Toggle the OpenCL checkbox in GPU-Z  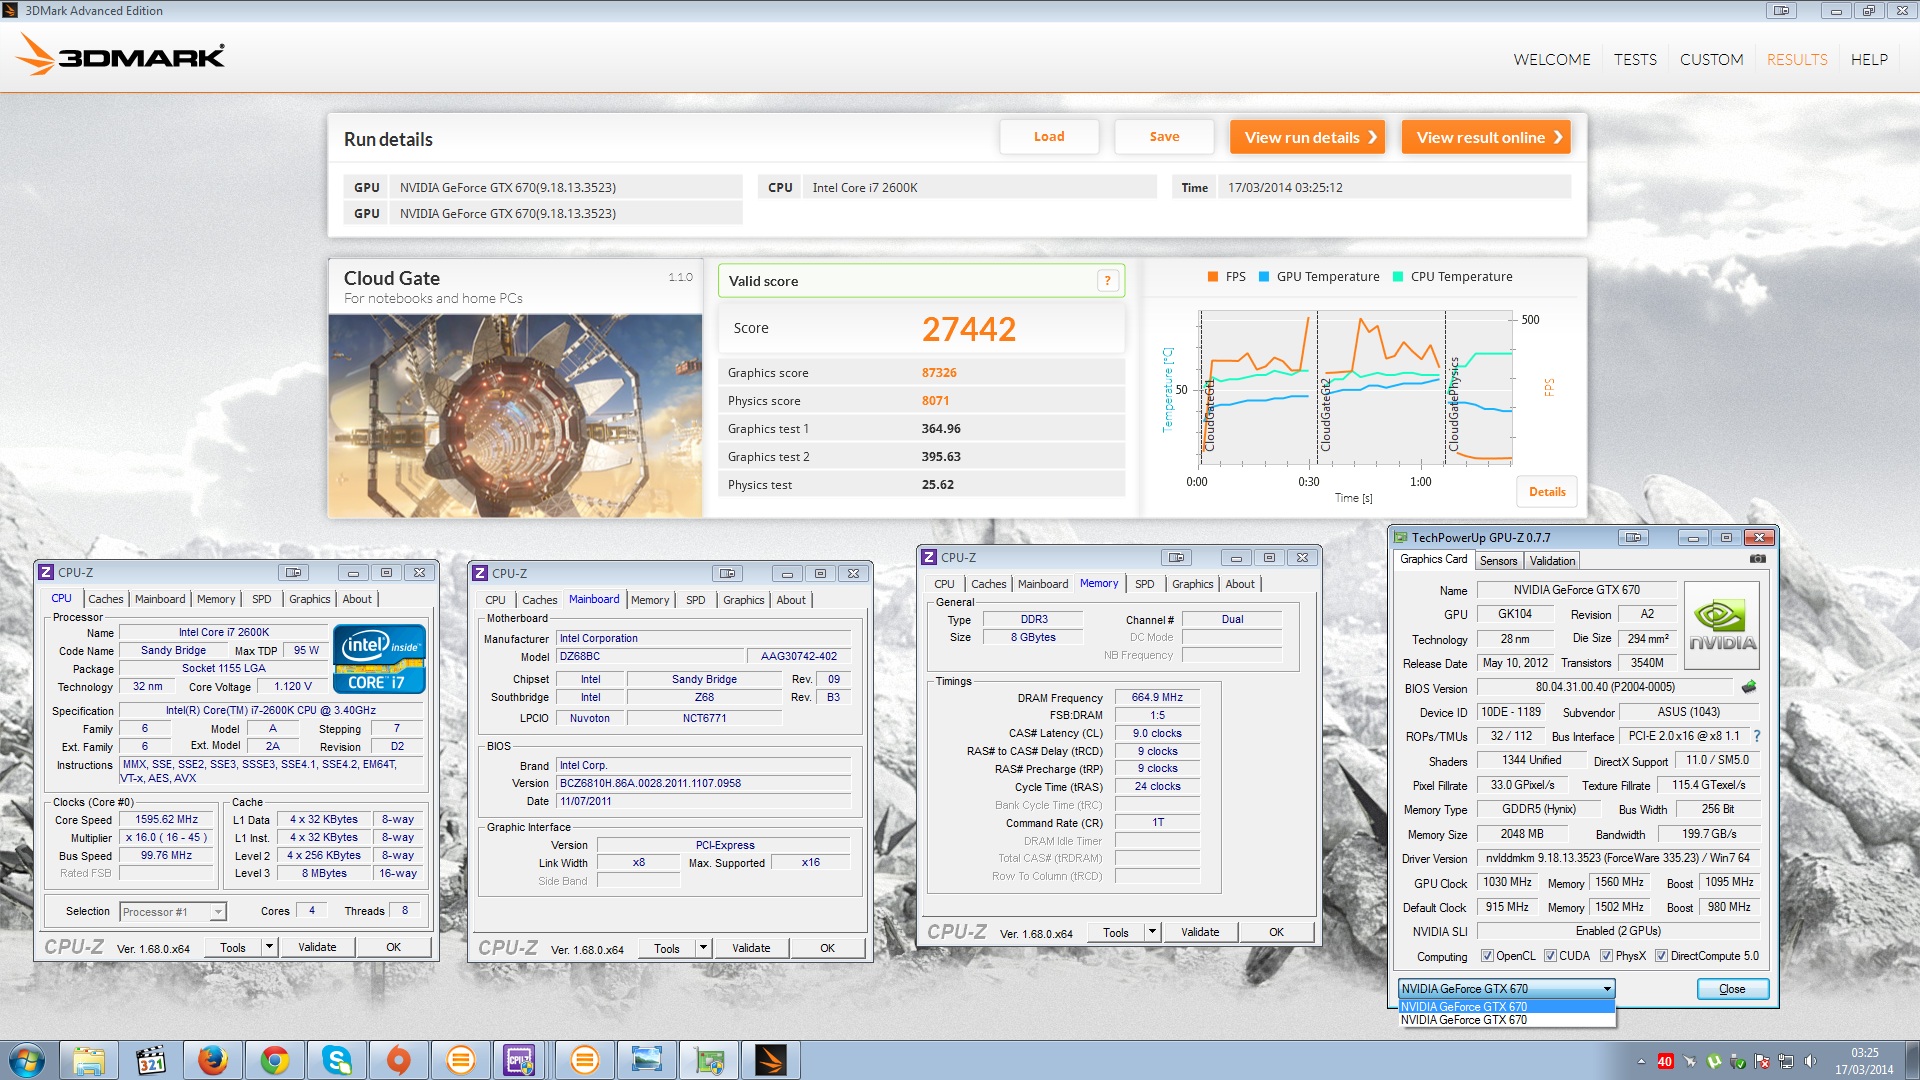(1487, 956)
